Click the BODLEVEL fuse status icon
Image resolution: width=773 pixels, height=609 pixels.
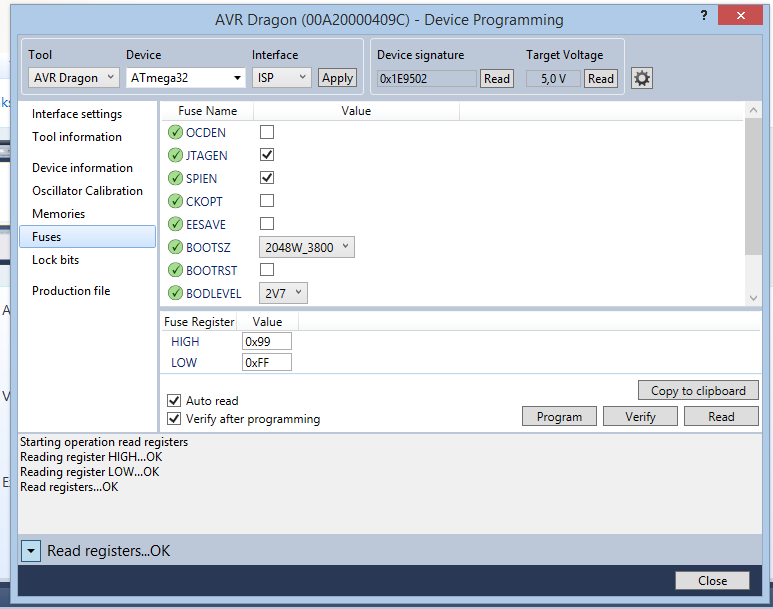coord(175,293)
